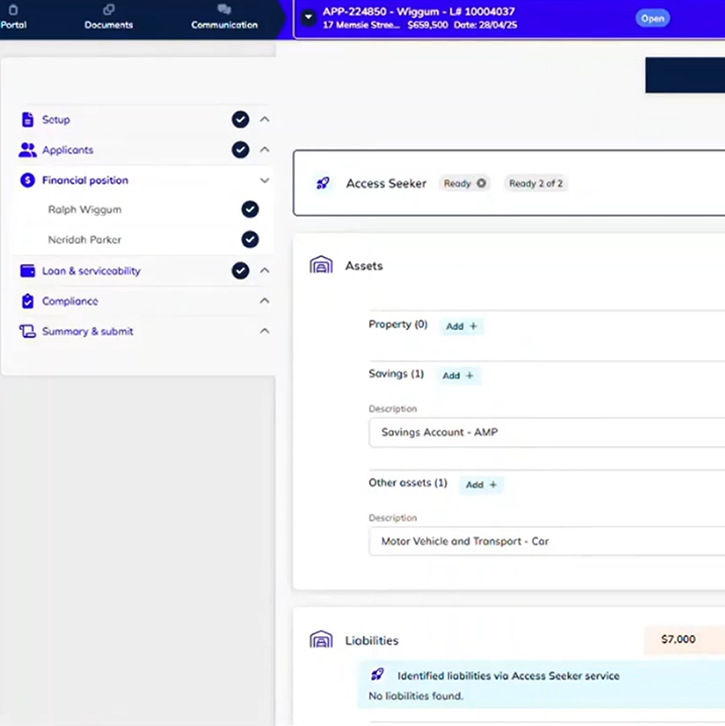Switch to the Documents tab
The height and width of the screenshot is (726, 725).
click(108, 17)
